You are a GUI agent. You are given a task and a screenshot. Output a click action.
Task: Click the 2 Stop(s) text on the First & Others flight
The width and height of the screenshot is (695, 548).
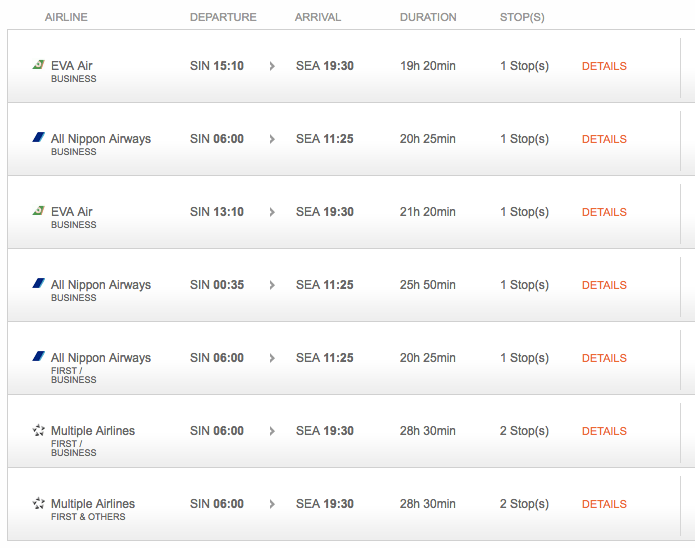(524, 504)
